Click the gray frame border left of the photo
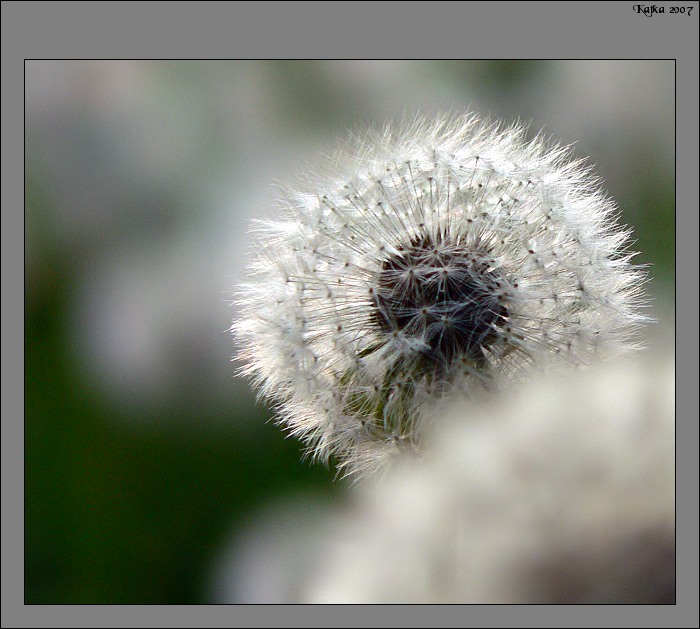The width and height of the screenshot is (700, 629). [12, 330]
